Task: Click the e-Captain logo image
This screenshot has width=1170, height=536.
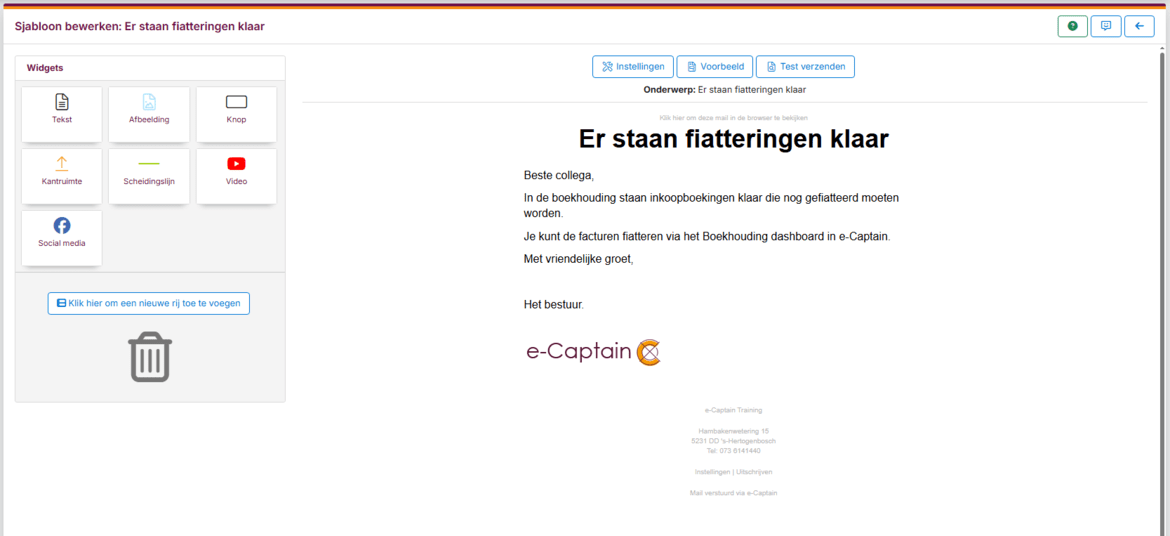Action: (x=593, y=352)
